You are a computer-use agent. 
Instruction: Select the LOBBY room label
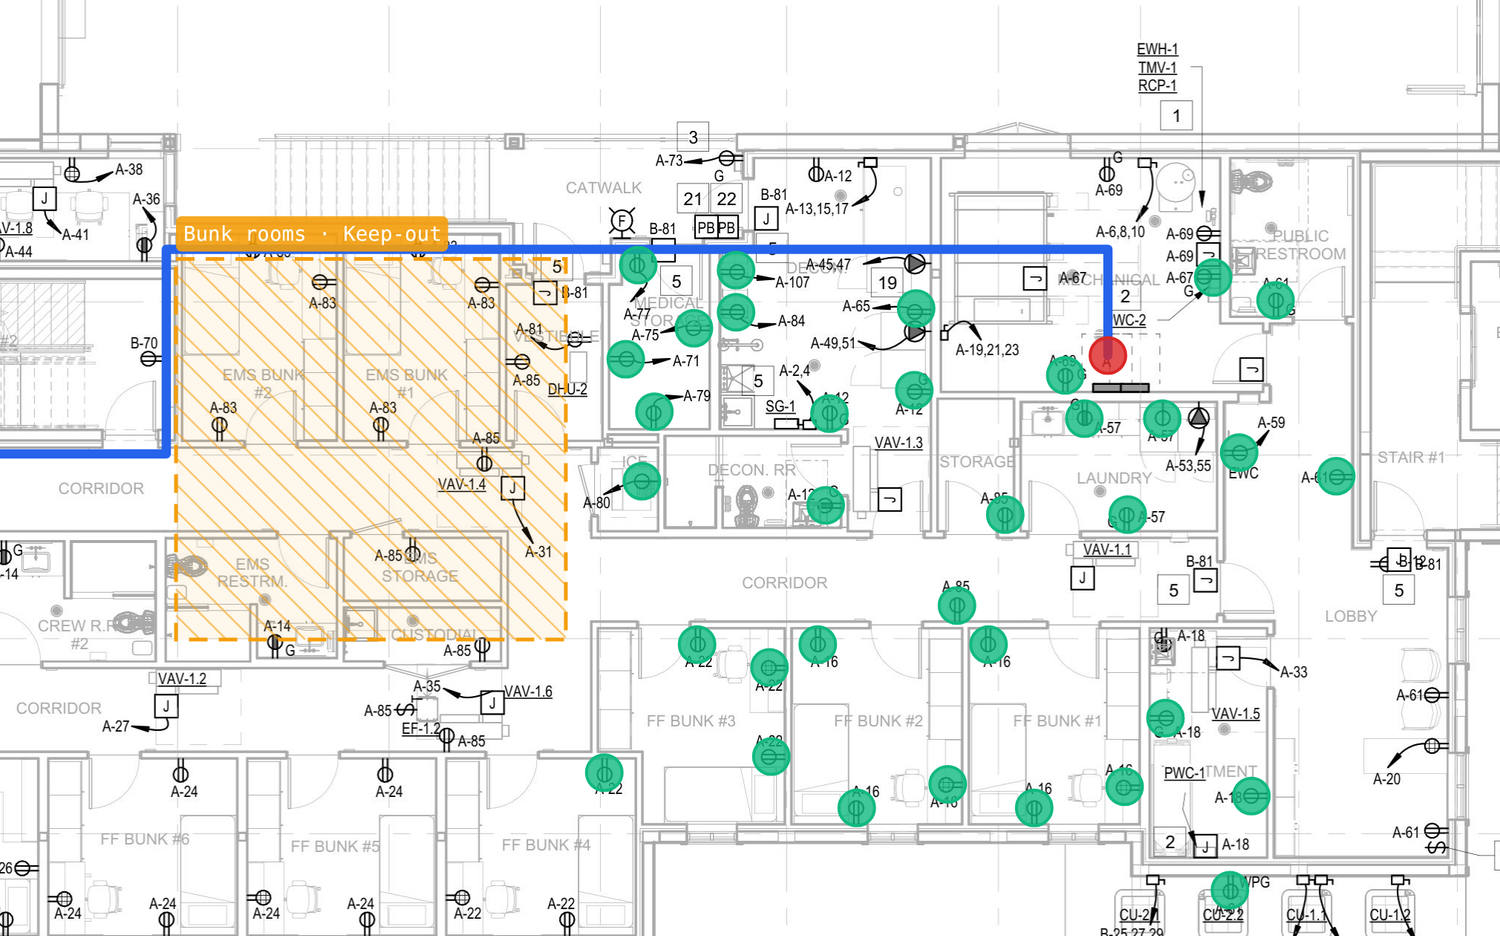[1351, 617]
